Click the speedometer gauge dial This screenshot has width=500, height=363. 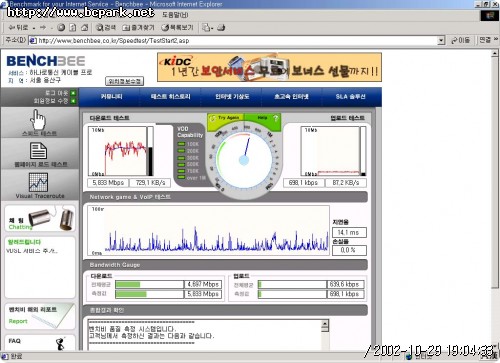tap(244, 160)
